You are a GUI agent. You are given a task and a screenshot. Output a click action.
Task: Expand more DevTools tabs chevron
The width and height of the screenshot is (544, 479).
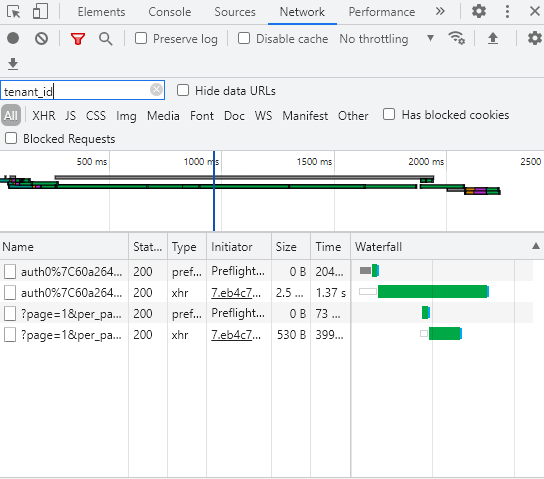pyautogui.click(x=440, y=11)
